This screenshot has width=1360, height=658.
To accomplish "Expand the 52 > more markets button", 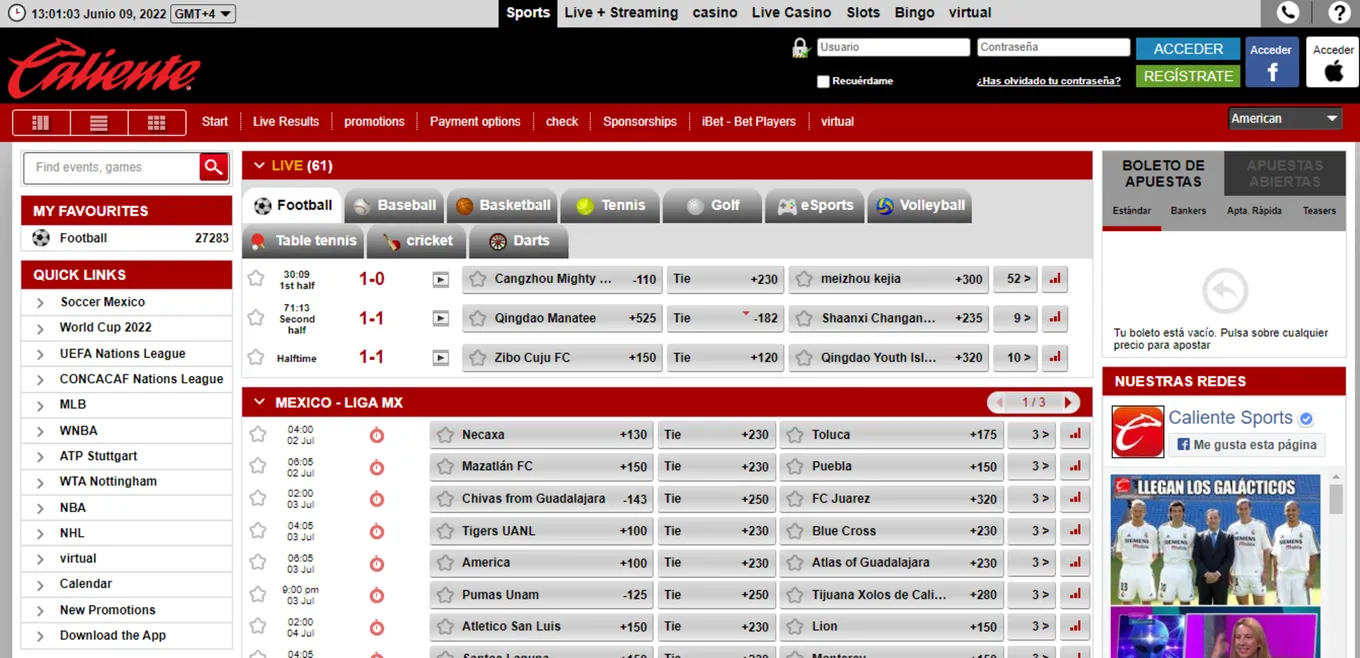I will point(1015,279).
